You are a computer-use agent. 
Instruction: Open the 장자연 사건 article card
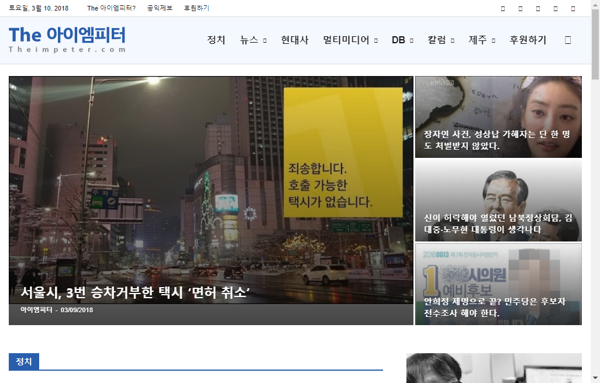pos(498,117)
